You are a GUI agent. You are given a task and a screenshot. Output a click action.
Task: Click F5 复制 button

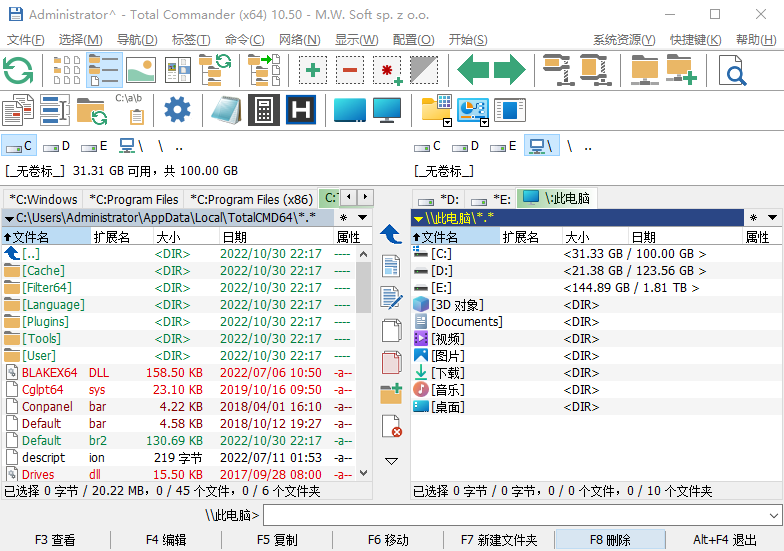(x=277, y=540)
